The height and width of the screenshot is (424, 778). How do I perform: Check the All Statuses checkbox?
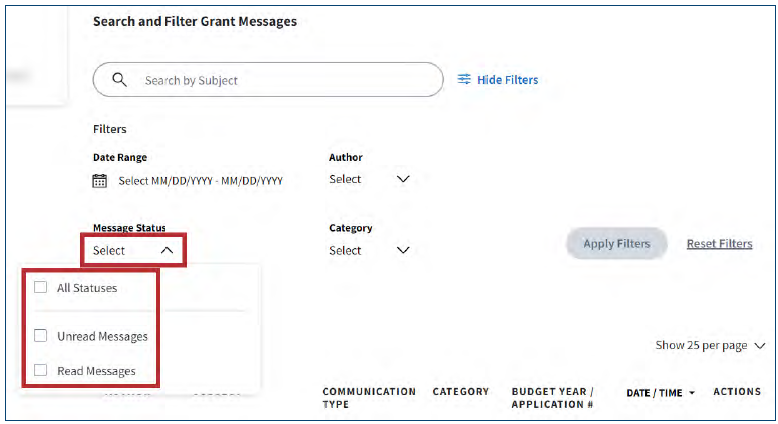[x=41, y=288]
